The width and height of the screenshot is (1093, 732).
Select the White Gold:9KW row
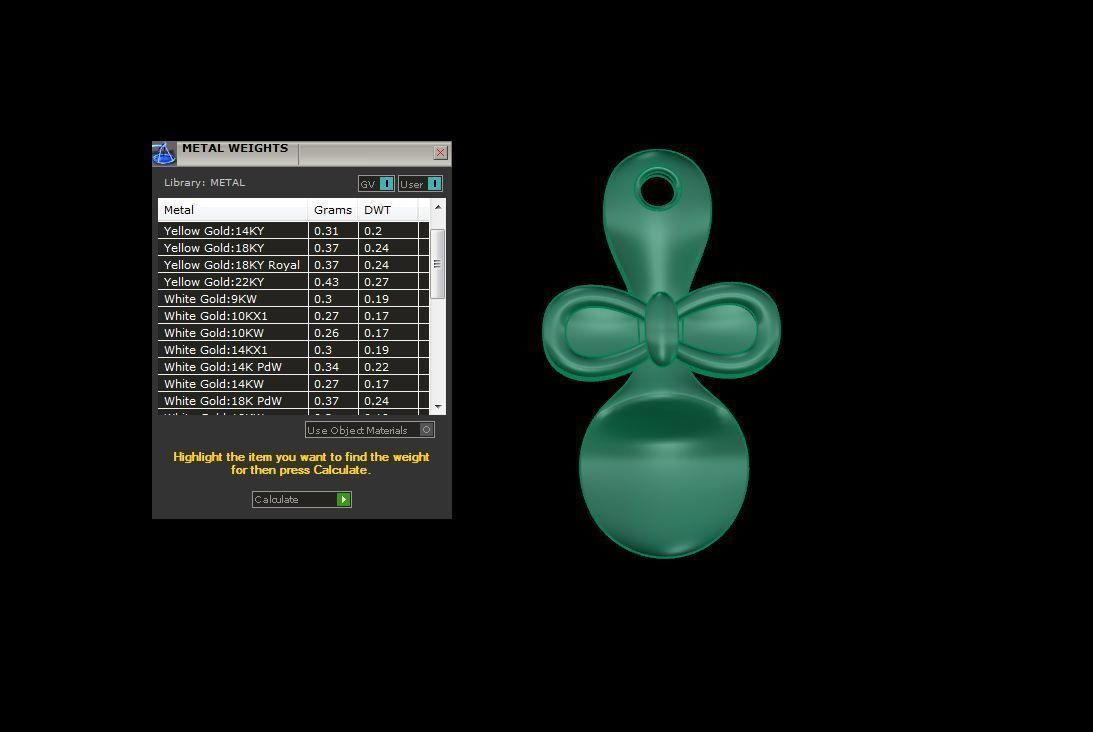(x=293, y=298)
